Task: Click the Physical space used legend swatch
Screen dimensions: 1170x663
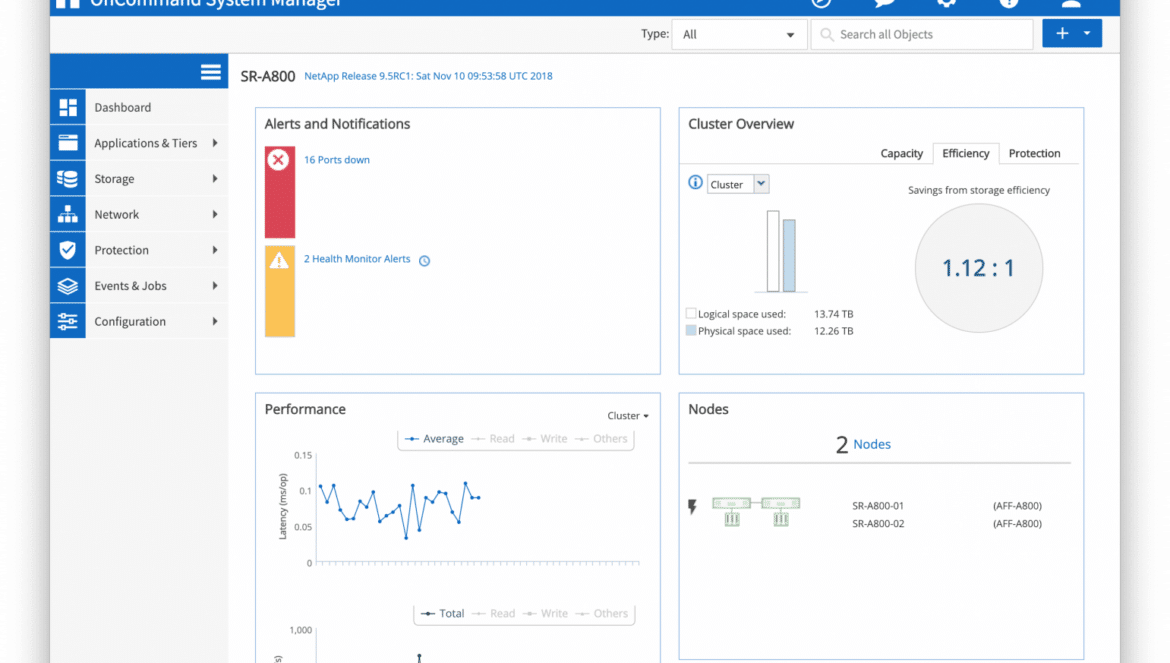Action: [x=691, y=330]
